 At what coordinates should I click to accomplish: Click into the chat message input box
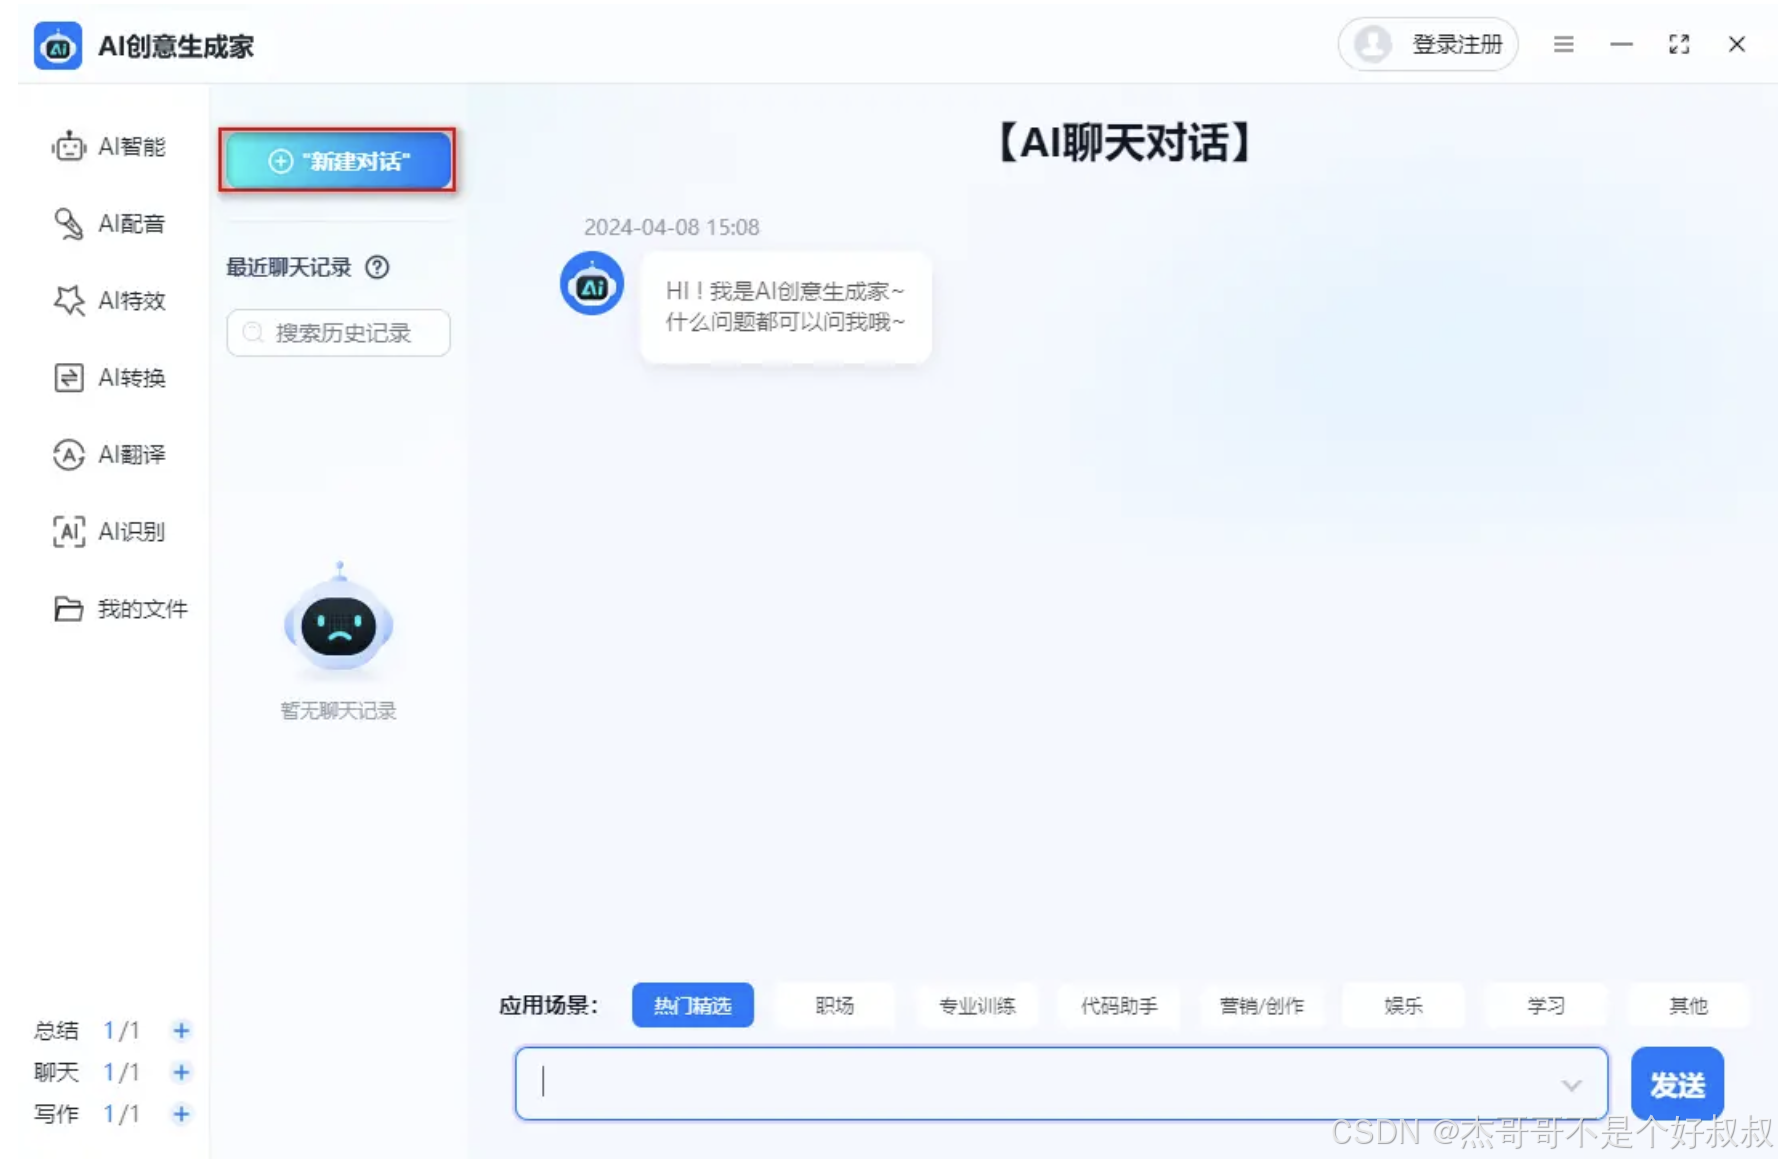click(x=1061, y=1084)
